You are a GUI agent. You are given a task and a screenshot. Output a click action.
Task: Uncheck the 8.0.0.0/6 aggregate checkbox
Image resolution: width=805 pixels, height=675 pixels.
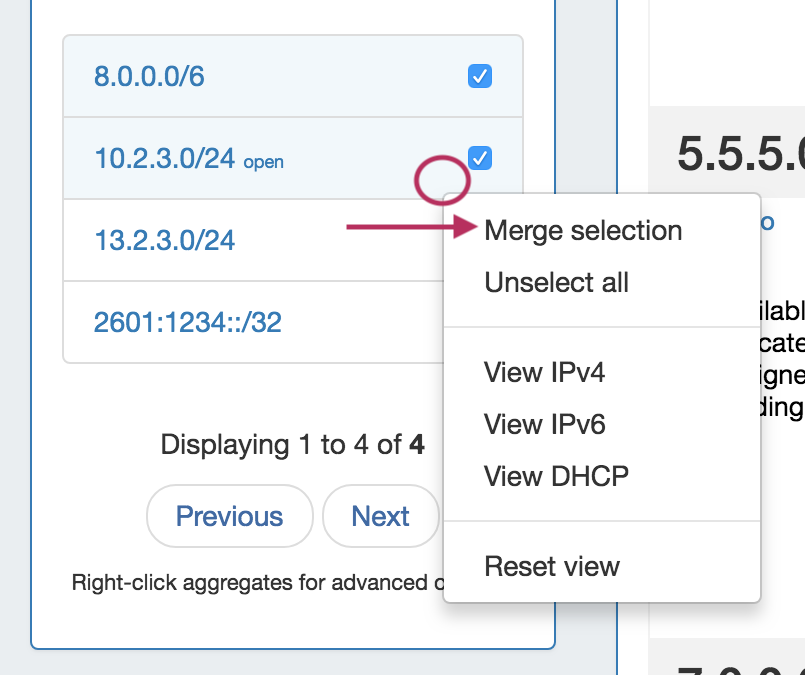[480, 76]
